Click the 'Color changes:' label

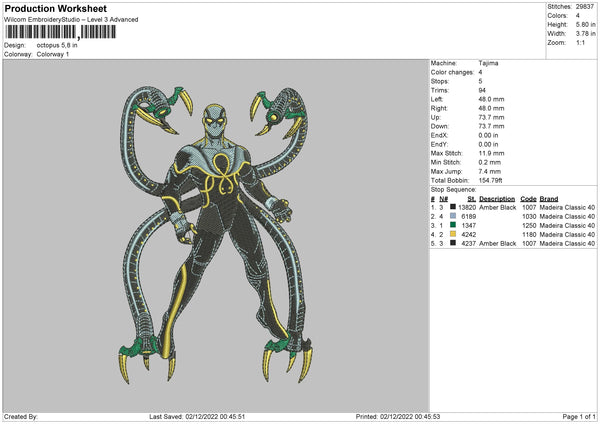[452, 72]
